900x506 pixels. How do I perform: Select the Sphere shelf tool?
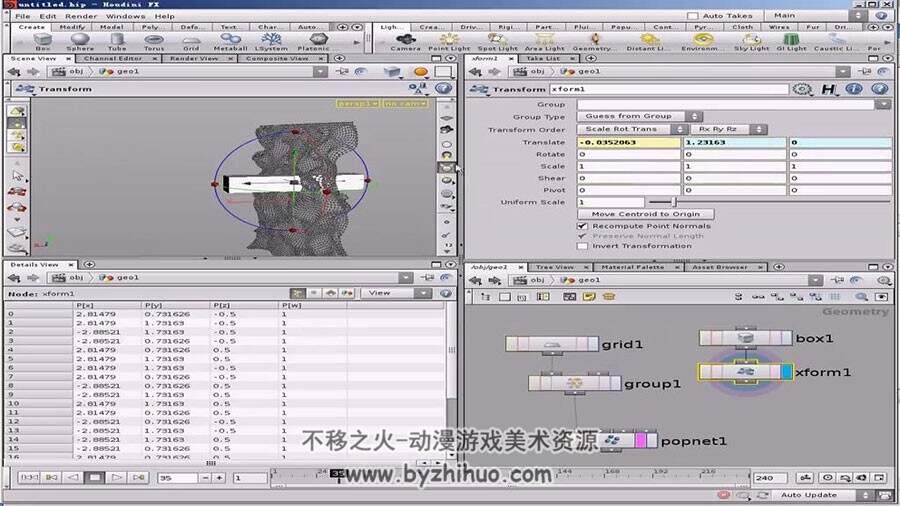80,41
